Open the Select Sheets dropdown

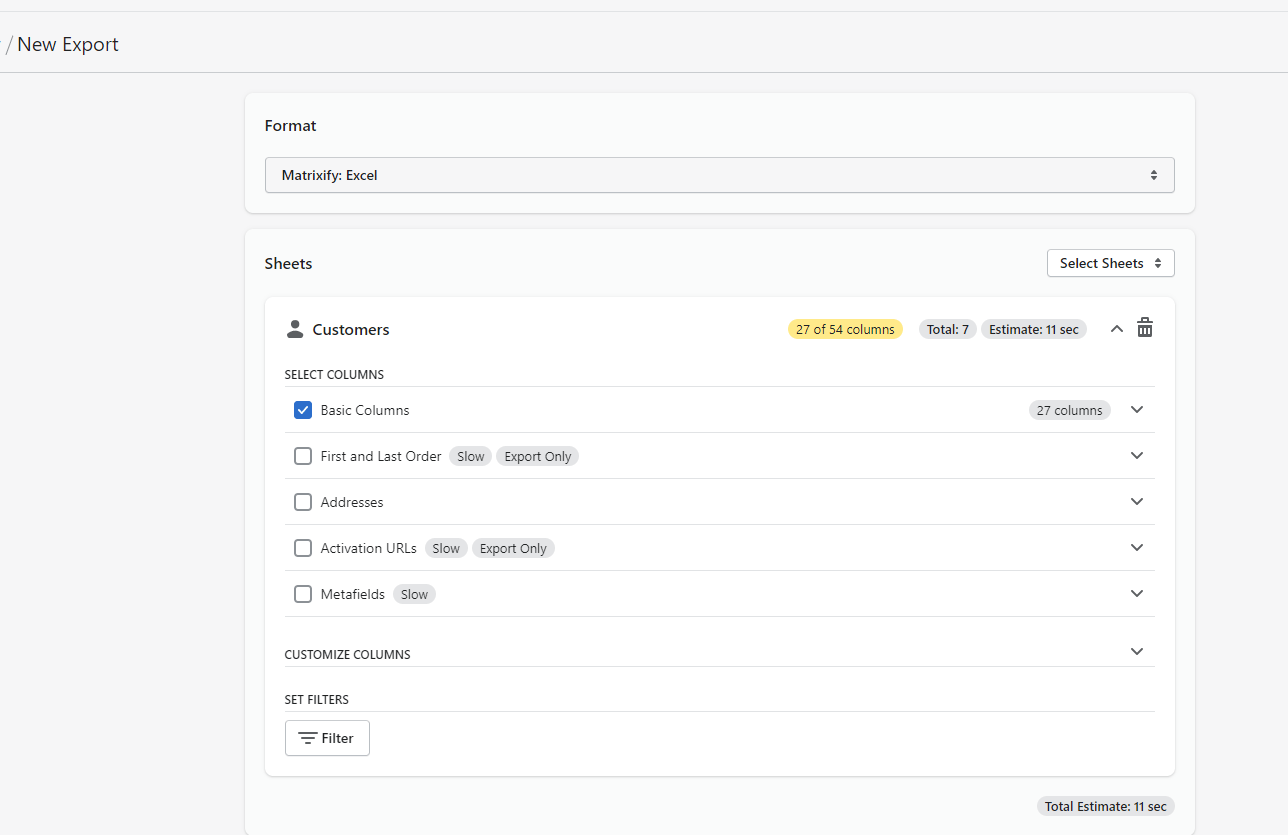[x=1110, y=263]
